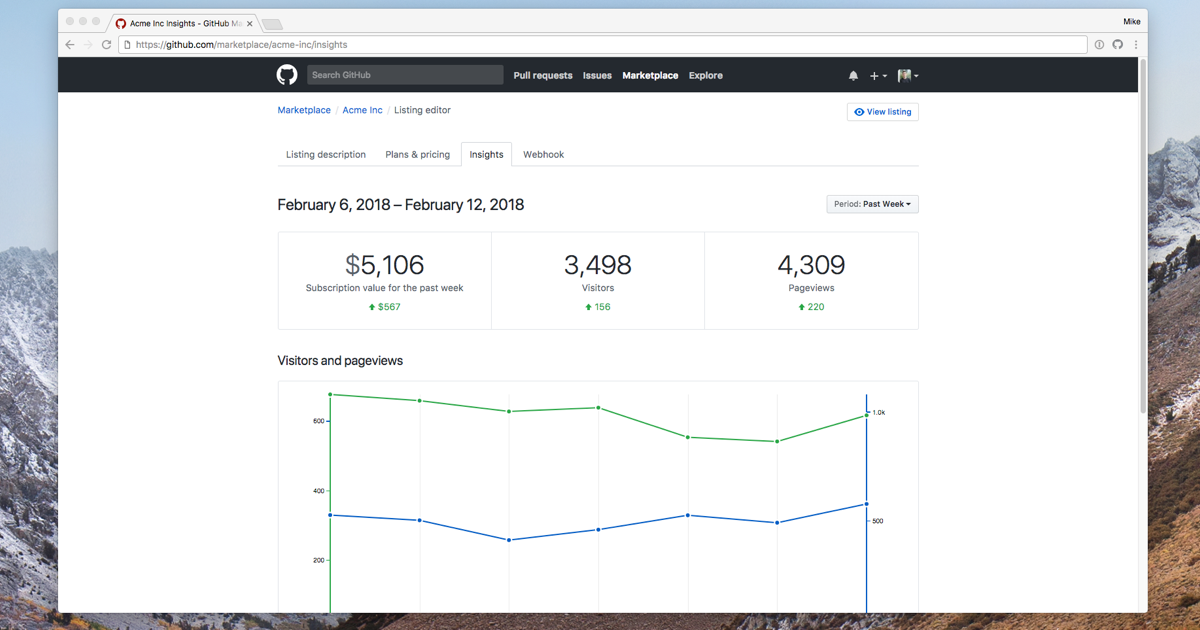This screenshot has height=630, width=1200.
Task: Expand the plus create-new dropdown
Action: 877,76
